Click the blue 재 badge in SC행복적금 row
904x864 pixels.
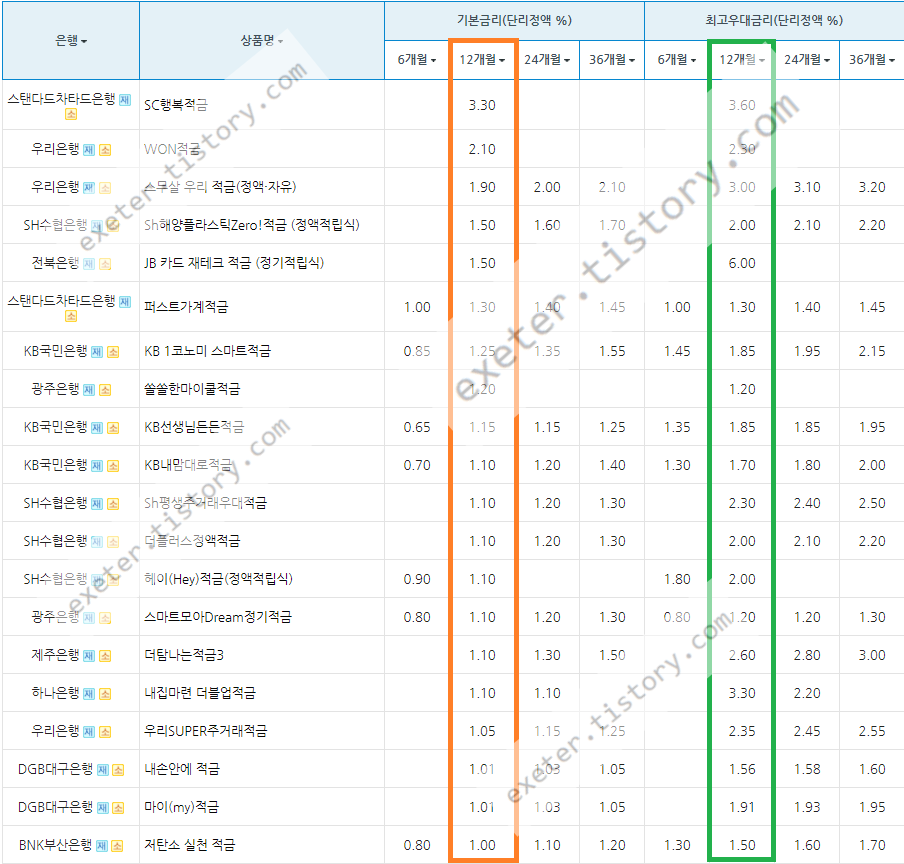tap(125, 100)
